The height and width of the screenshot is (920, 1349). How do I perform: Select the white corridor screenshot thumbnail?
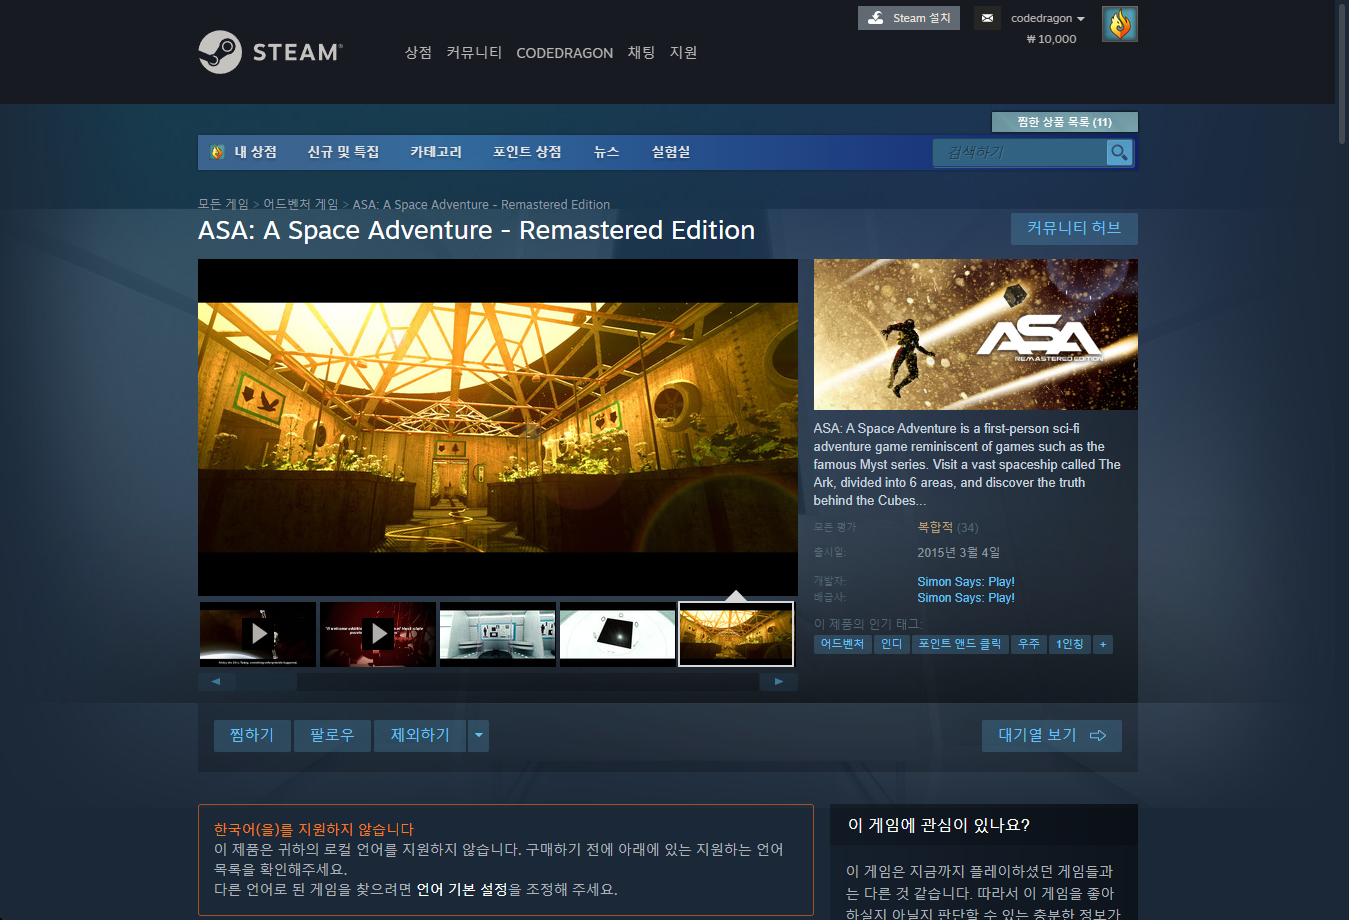[x=498, y=634]
